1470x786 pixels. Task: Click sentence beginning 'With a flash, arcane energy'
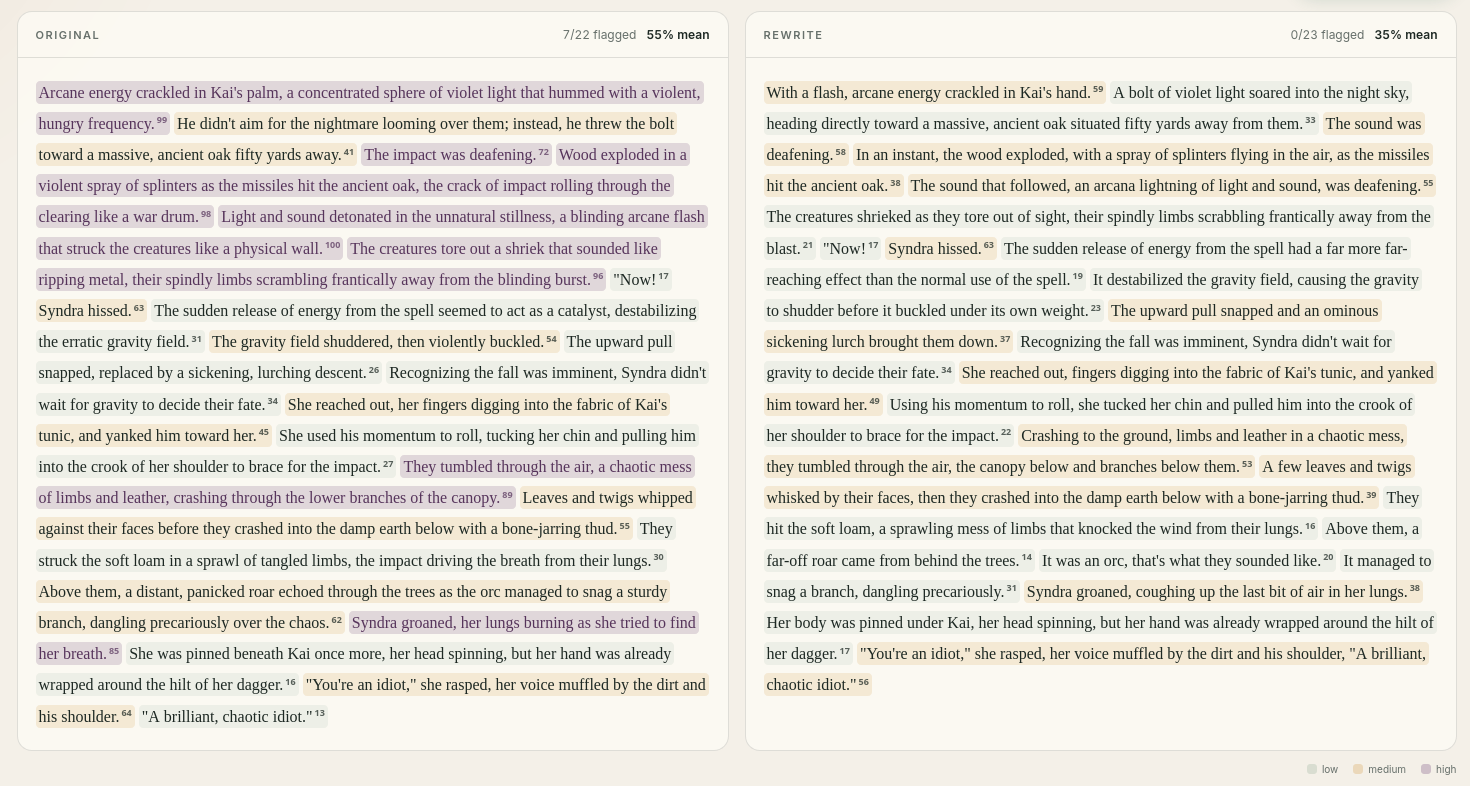coord(934,93)
